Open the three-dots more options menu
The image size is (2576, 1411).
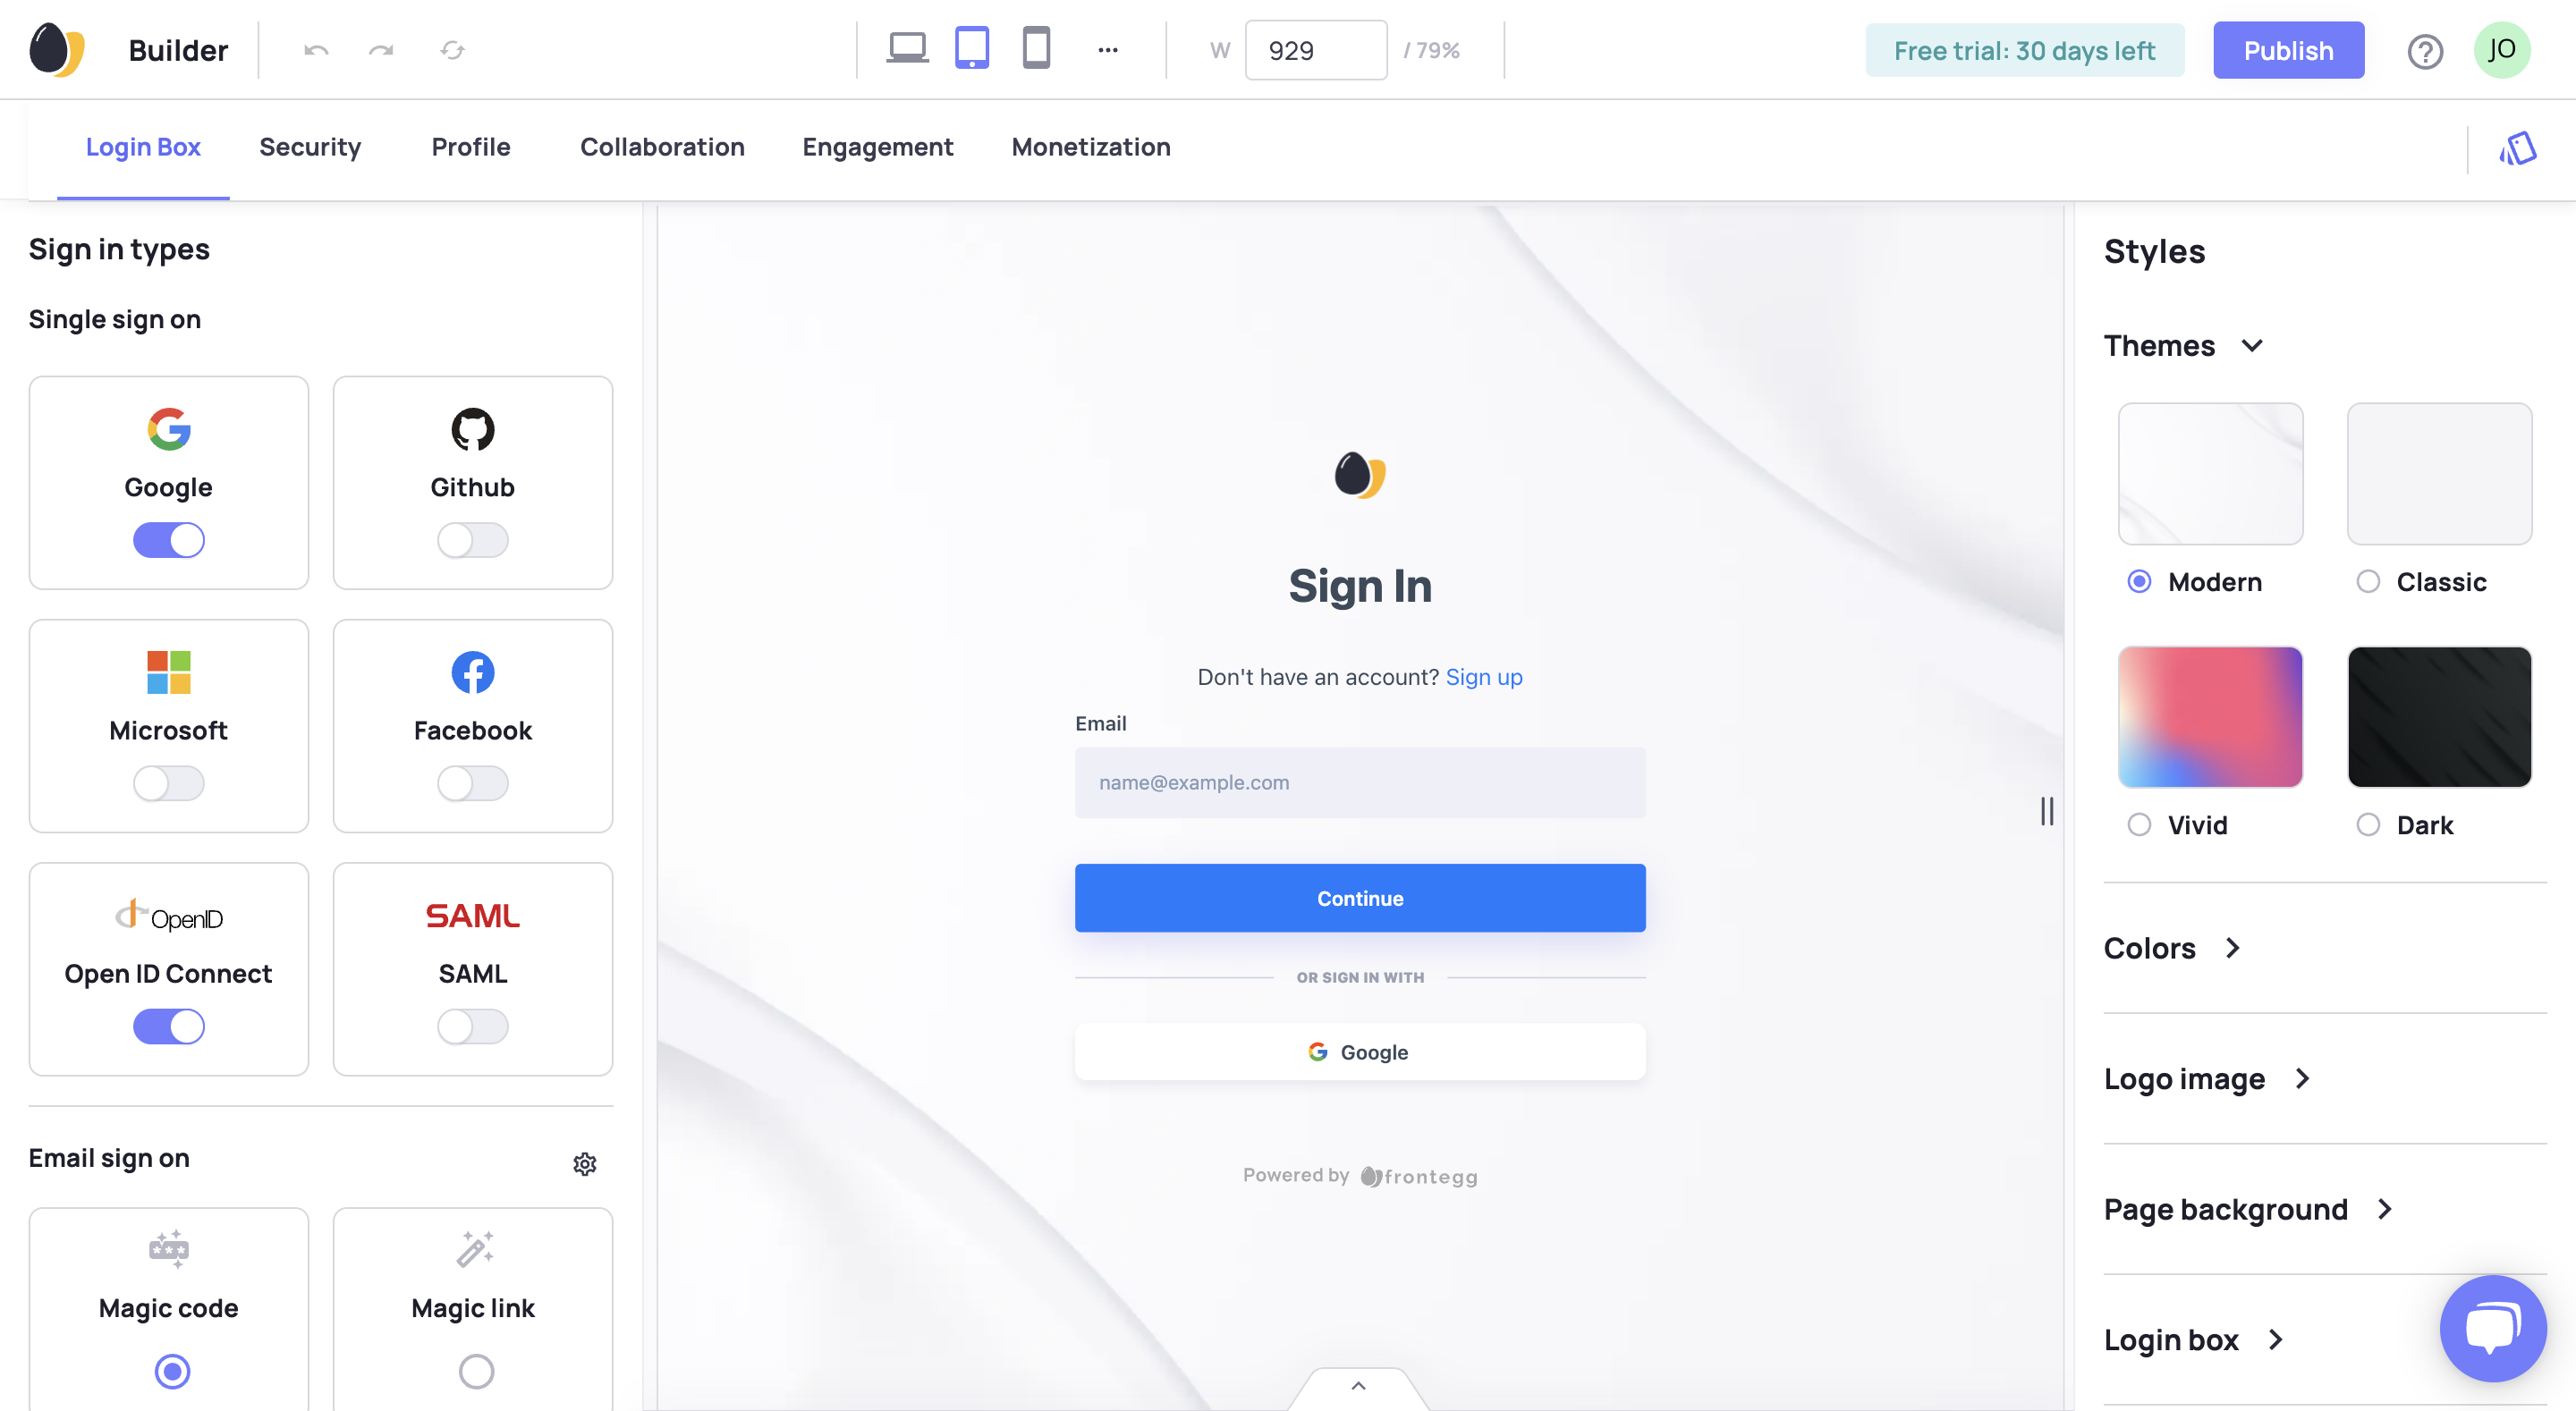coord(1107,50)
